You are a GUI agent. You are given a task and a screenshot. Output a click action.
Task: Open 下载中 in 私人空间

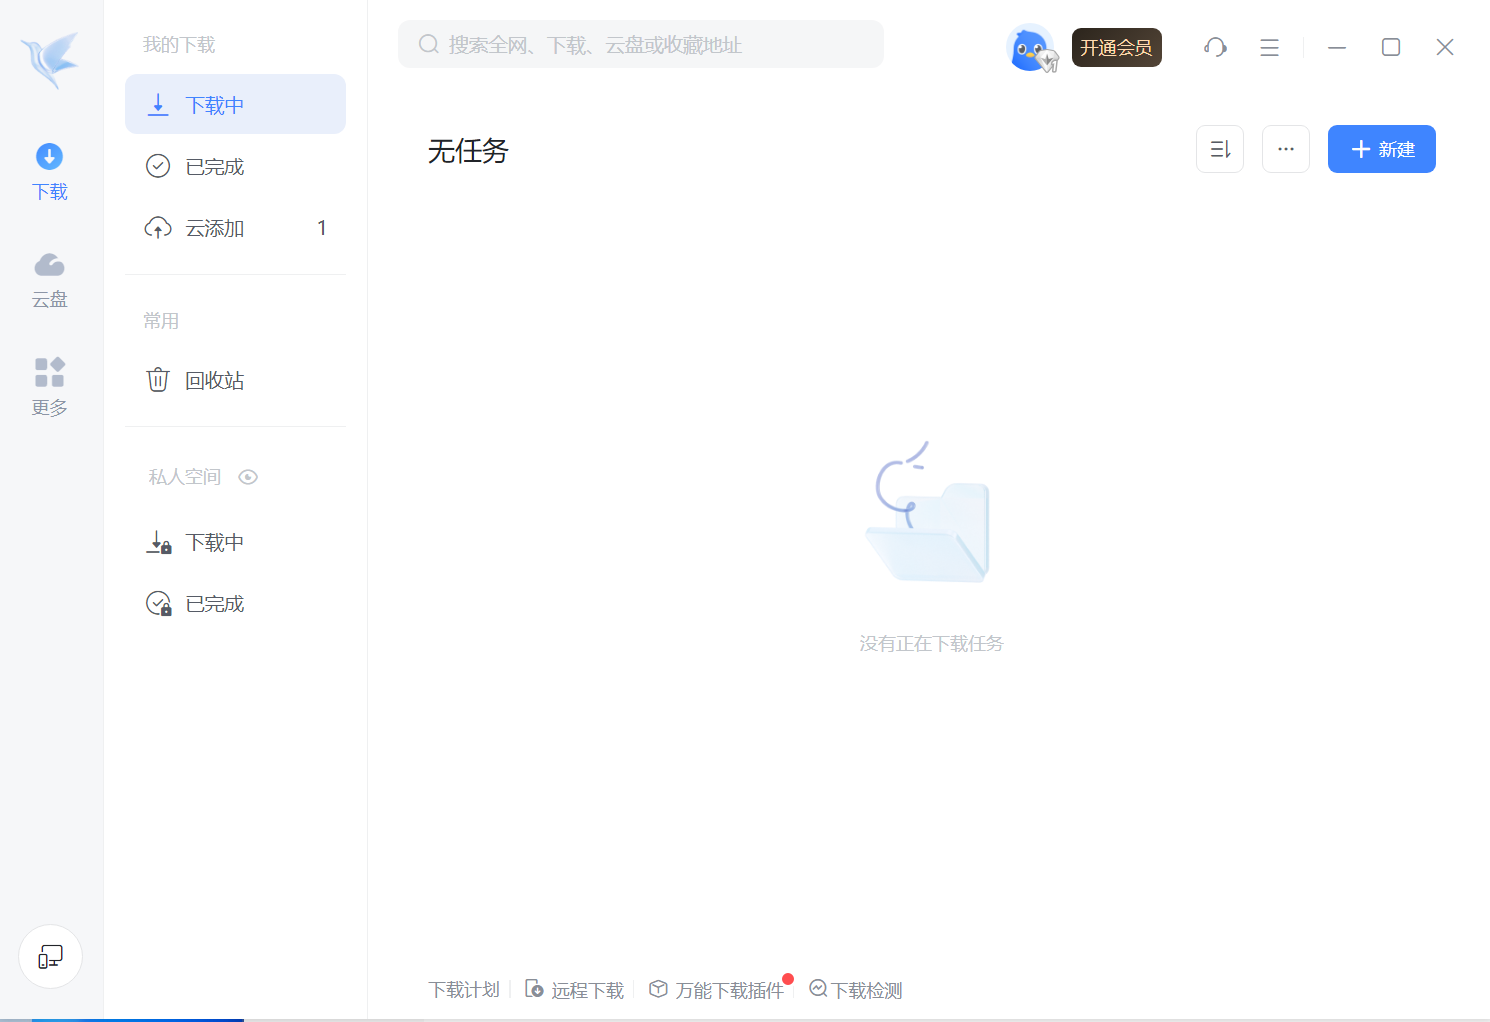(x=235, y=542)
